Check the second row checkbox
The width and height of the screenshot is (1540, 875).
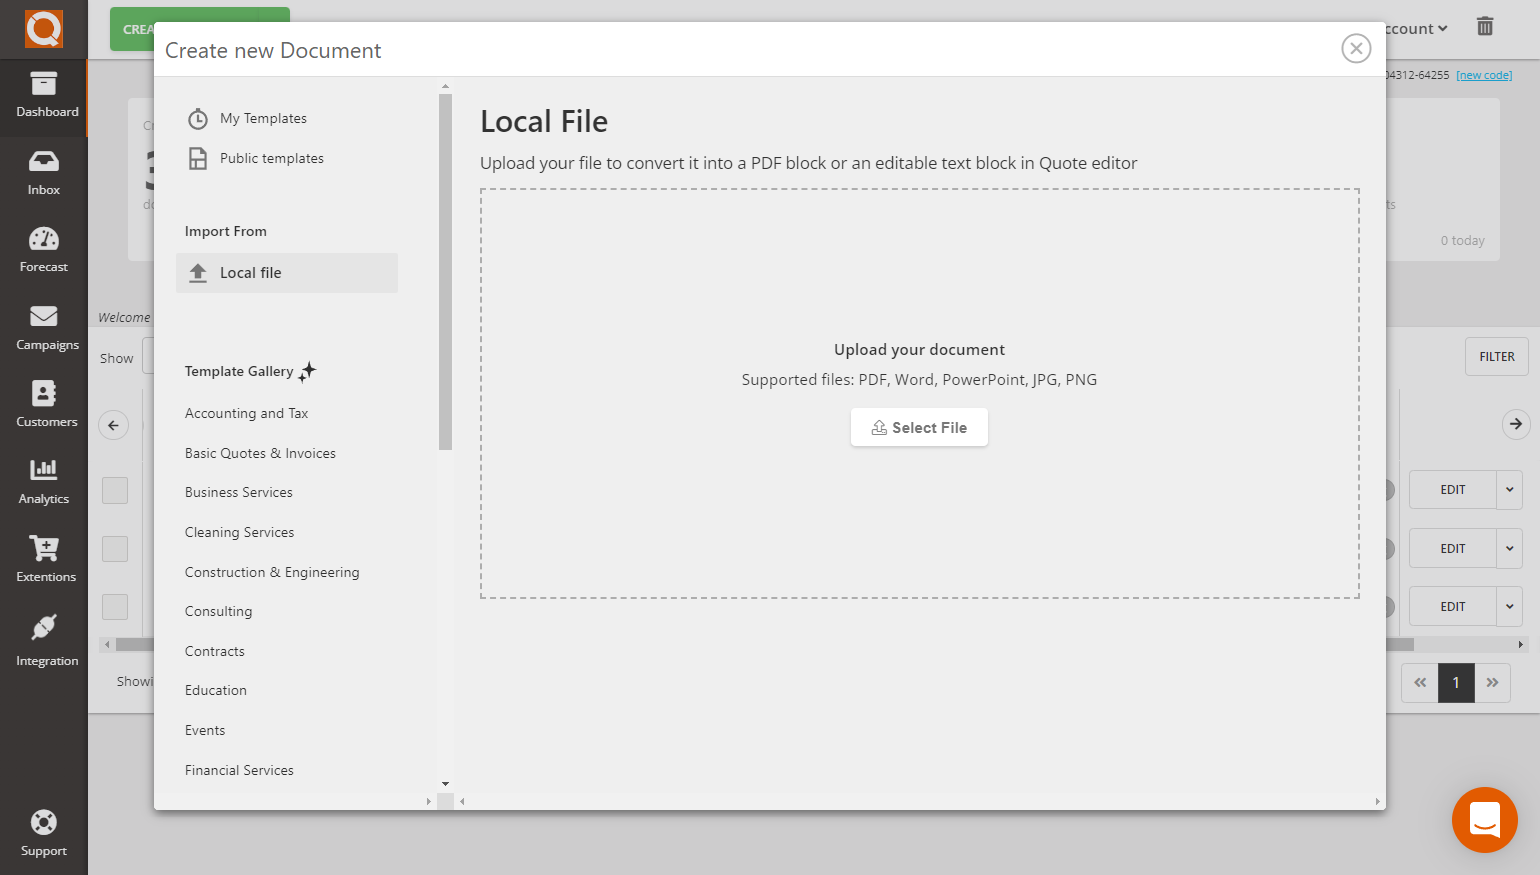tap(115, 548)
